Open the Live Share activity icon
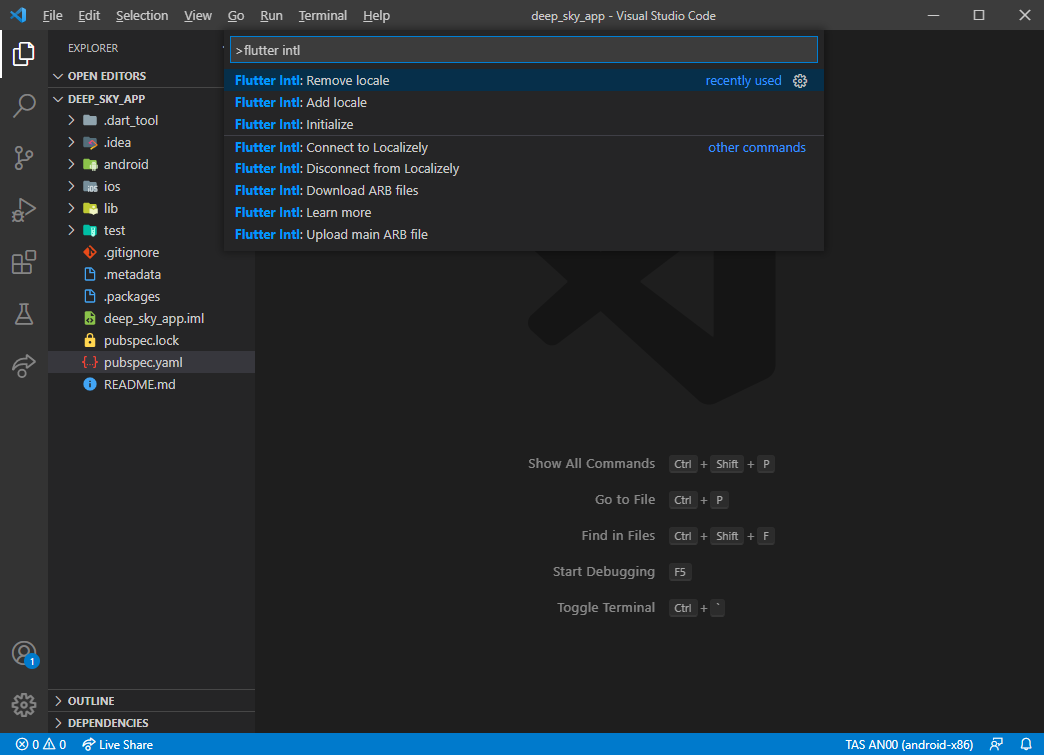 (24, 366)
